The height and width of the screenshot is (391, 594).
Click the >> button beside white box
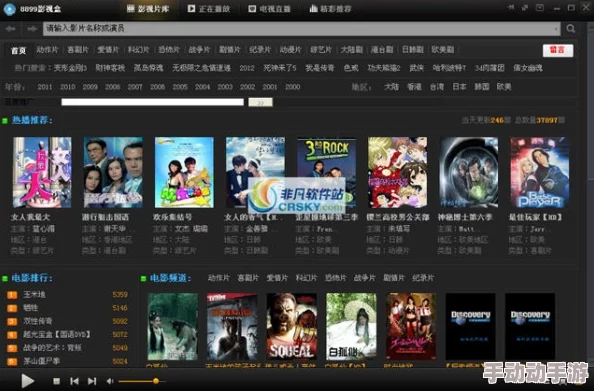(260, 102)
